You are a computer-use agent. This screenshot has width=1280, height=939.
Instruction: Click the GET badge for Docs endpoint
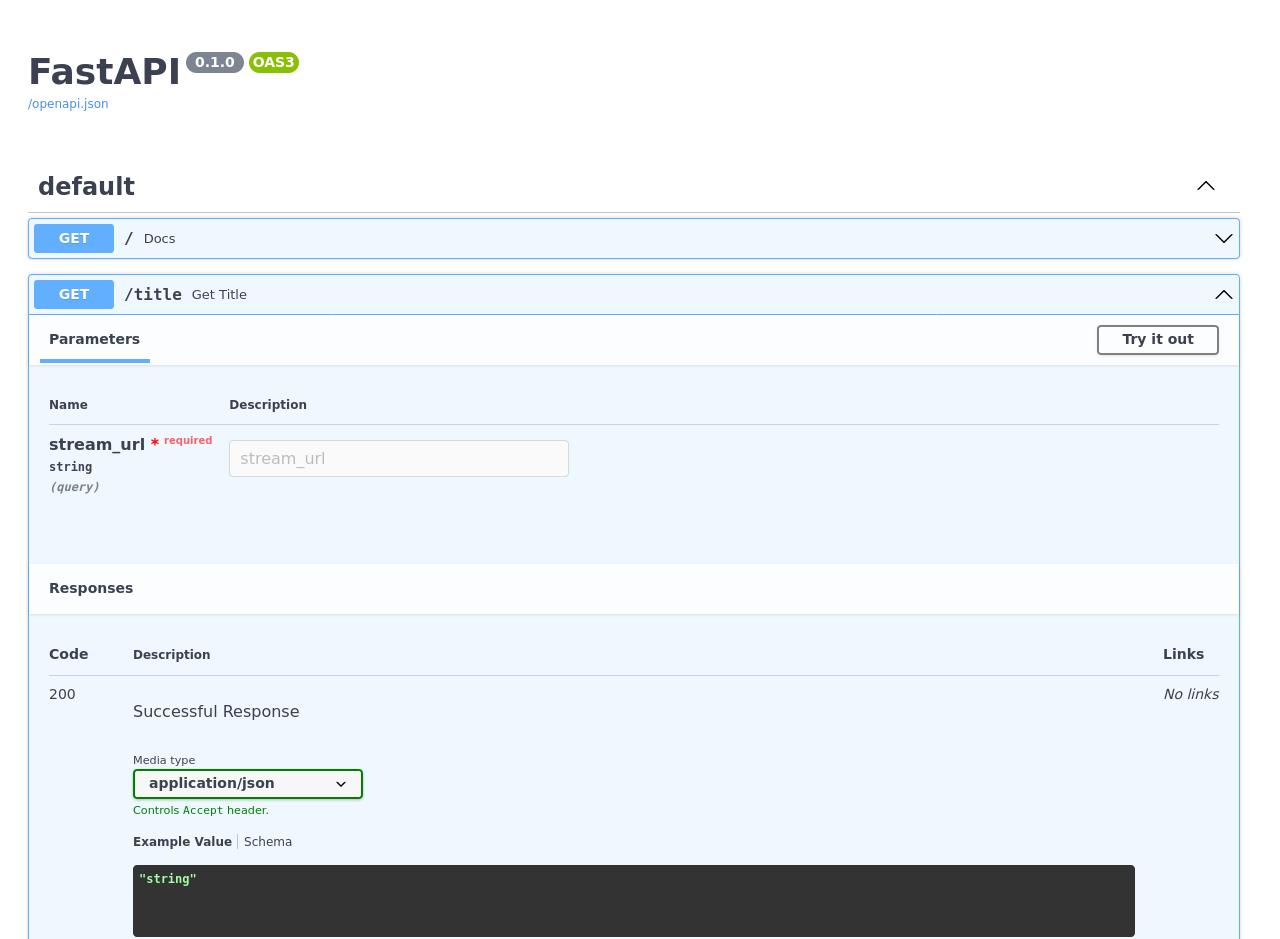point(74,238)
